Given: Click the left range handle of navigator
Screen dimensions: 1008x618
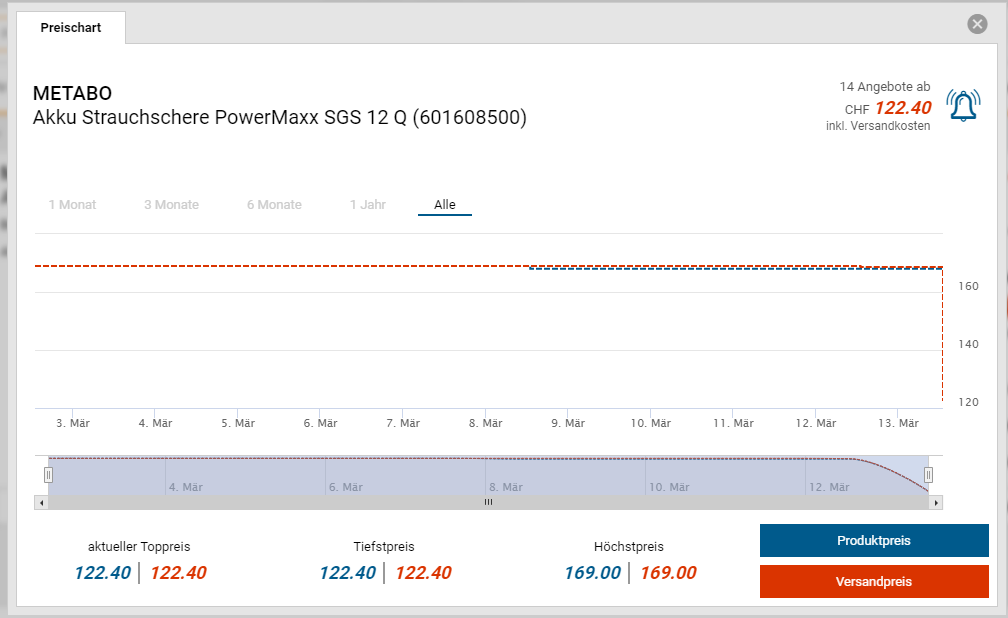Looking at the screenshot, I should click(x=48, y=475).
